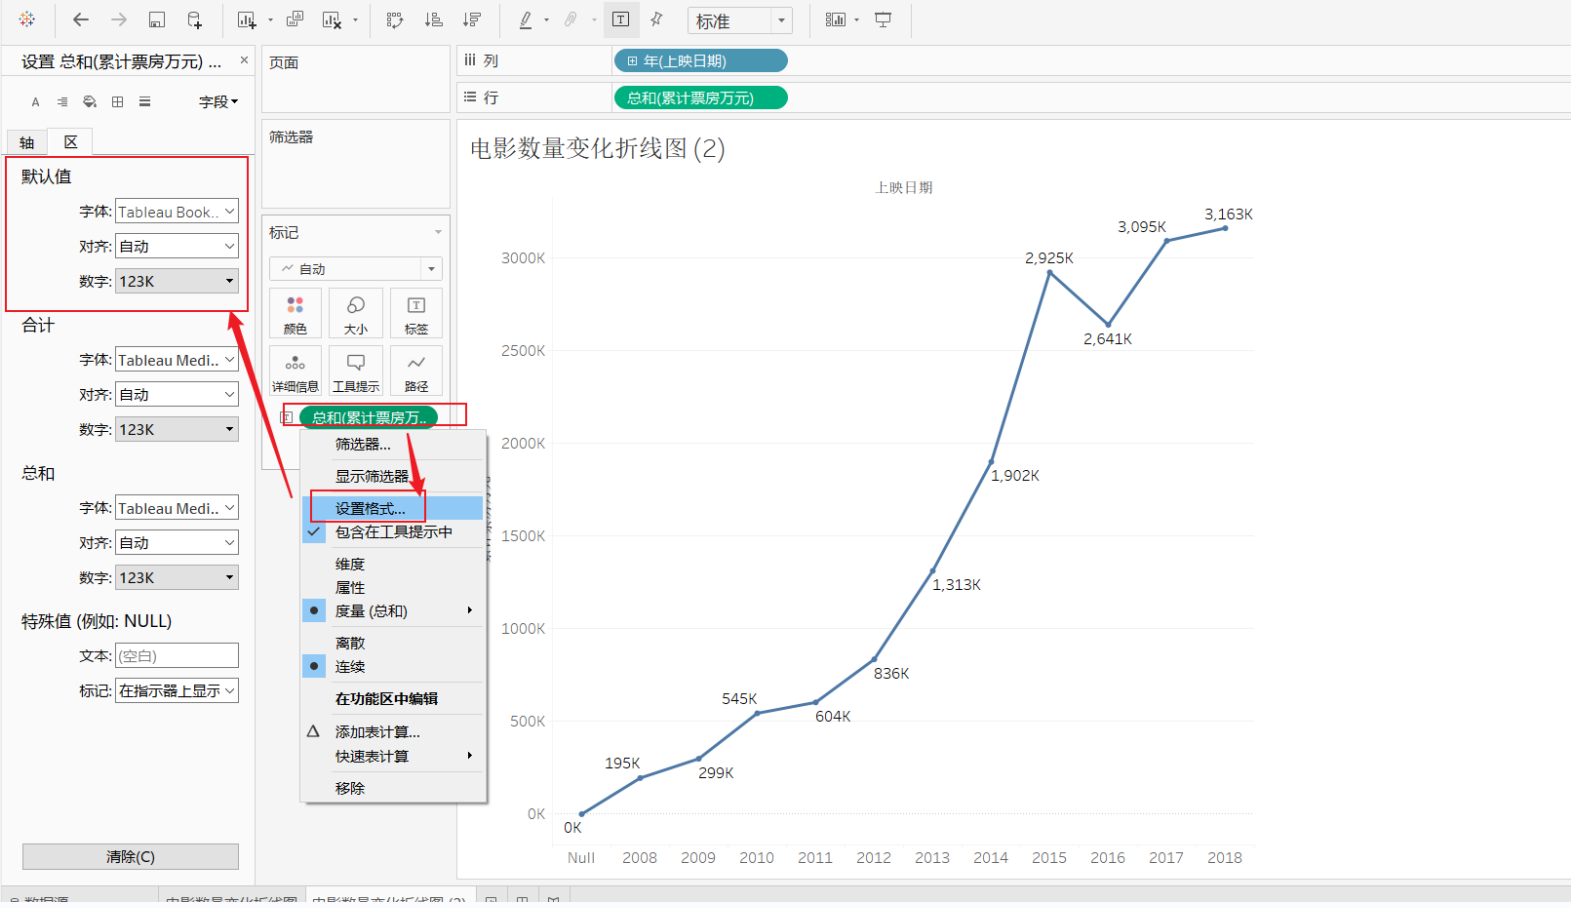Expand 度量 (总和) submenu
This screenshot has height=908, width=1571.
coord(393,611)
